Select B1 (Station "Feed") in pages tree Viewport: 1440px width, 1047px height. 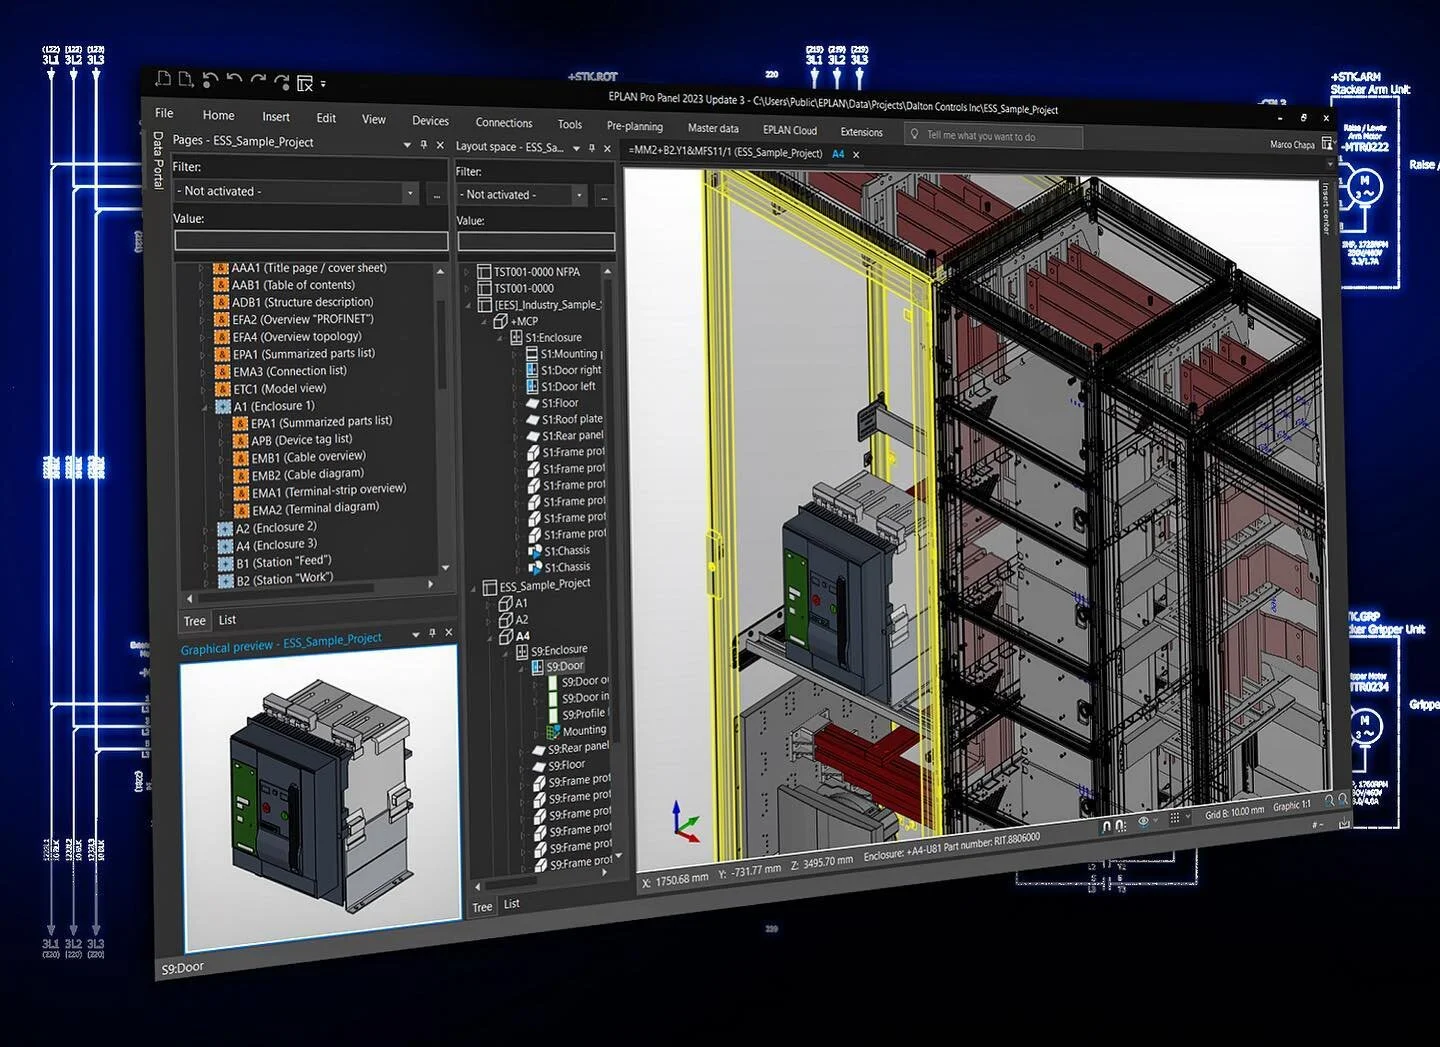[284, 561]
